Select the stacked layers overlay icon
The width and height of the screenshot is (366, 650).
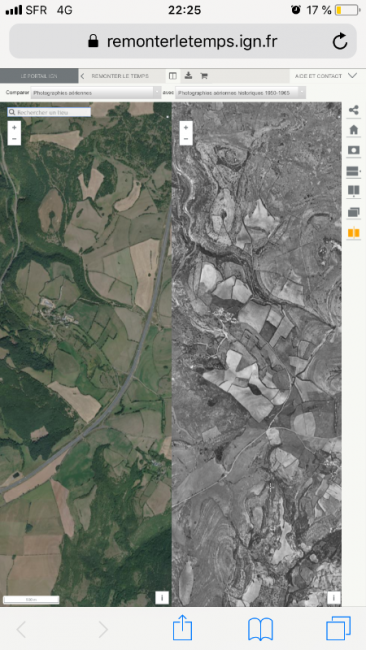[x=353, y=212]
